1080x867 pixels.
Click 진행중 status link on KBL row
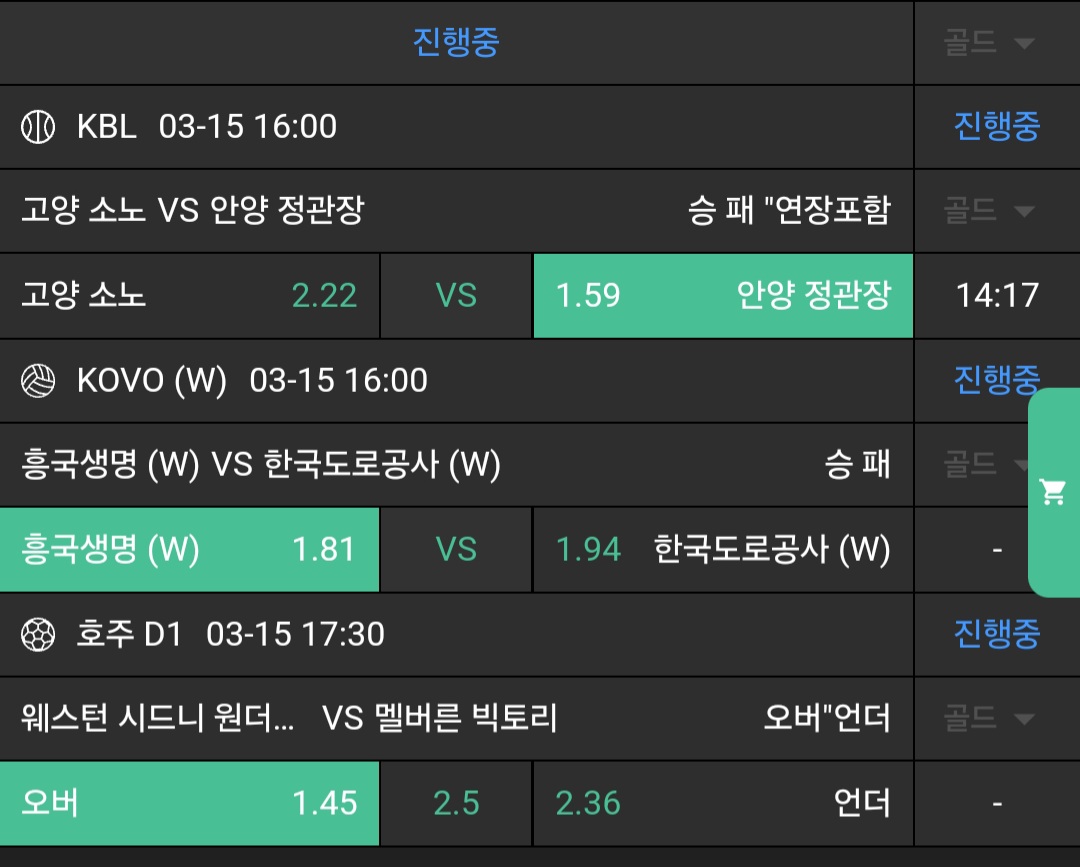point(996,127)
